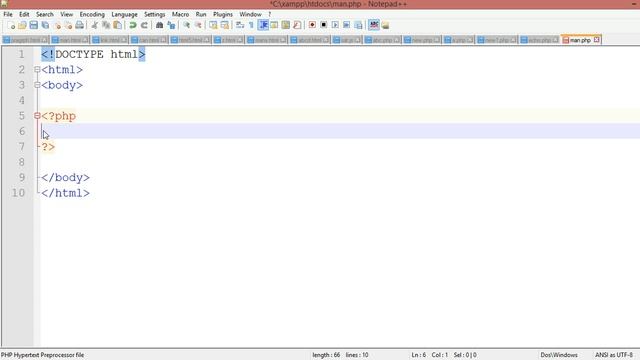Open the Macro menu
This screenshot has height=360, width=640.
(180, 14)
